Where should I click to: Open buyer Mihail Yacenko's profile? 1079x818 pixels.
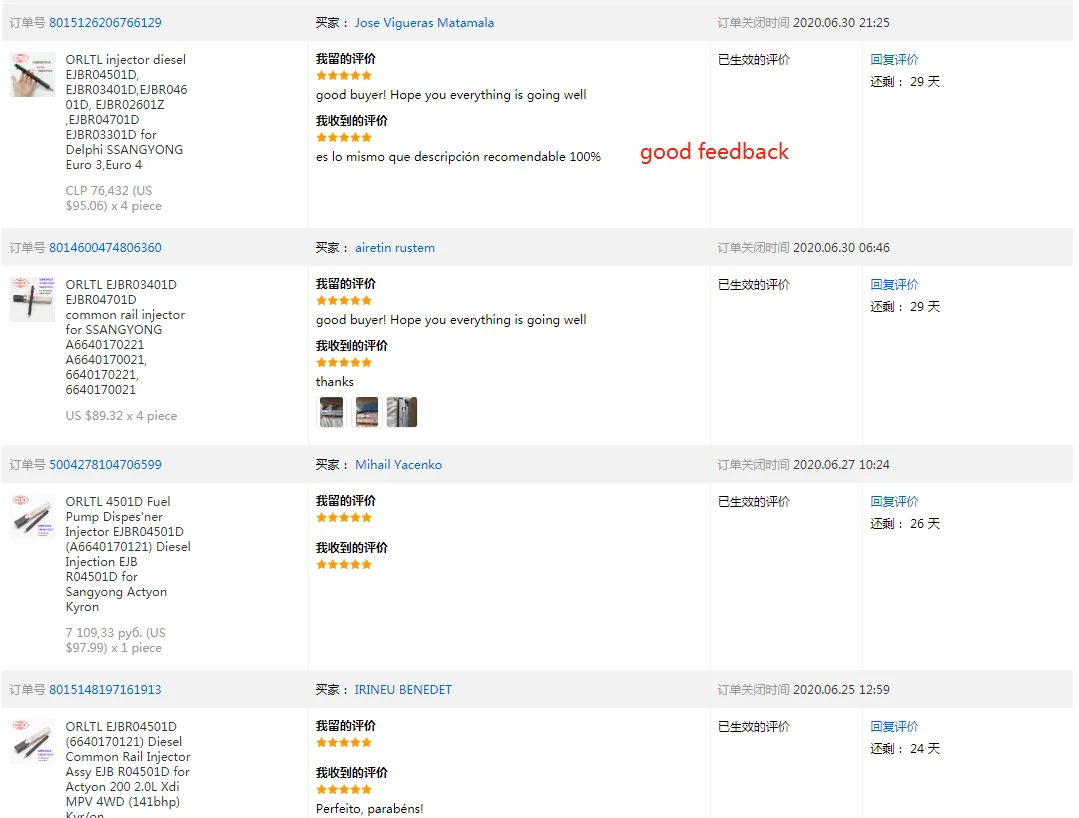(398, 465)
